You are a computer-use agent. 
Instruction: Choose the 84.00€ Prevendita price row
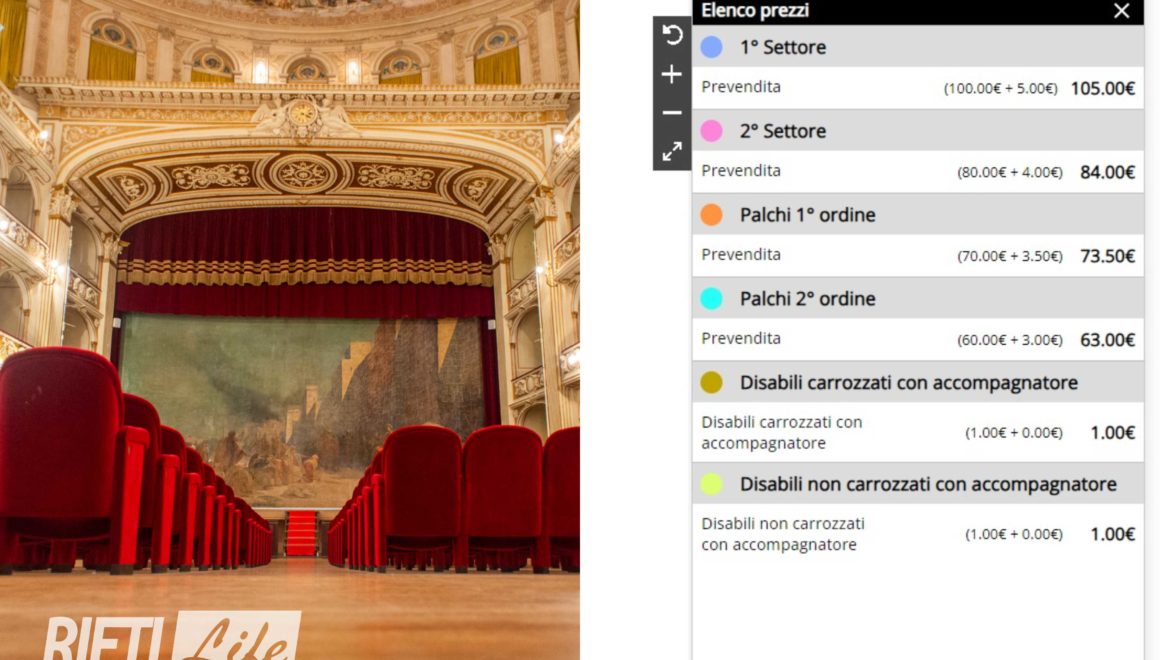coord(917,172)
